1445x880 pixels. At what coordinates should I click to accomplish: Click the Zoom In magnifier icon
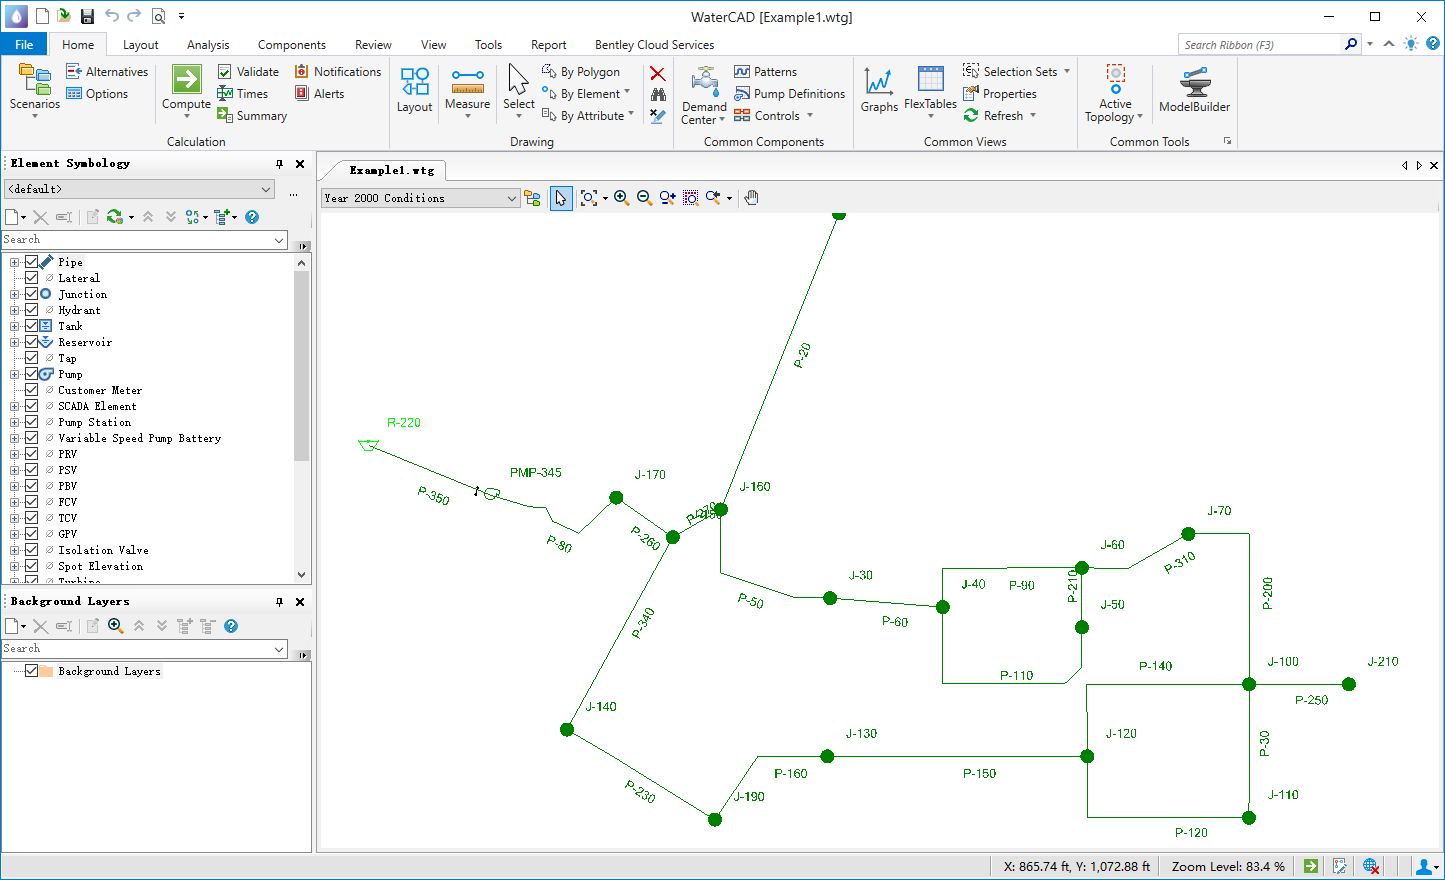click(x=621, y=198)
